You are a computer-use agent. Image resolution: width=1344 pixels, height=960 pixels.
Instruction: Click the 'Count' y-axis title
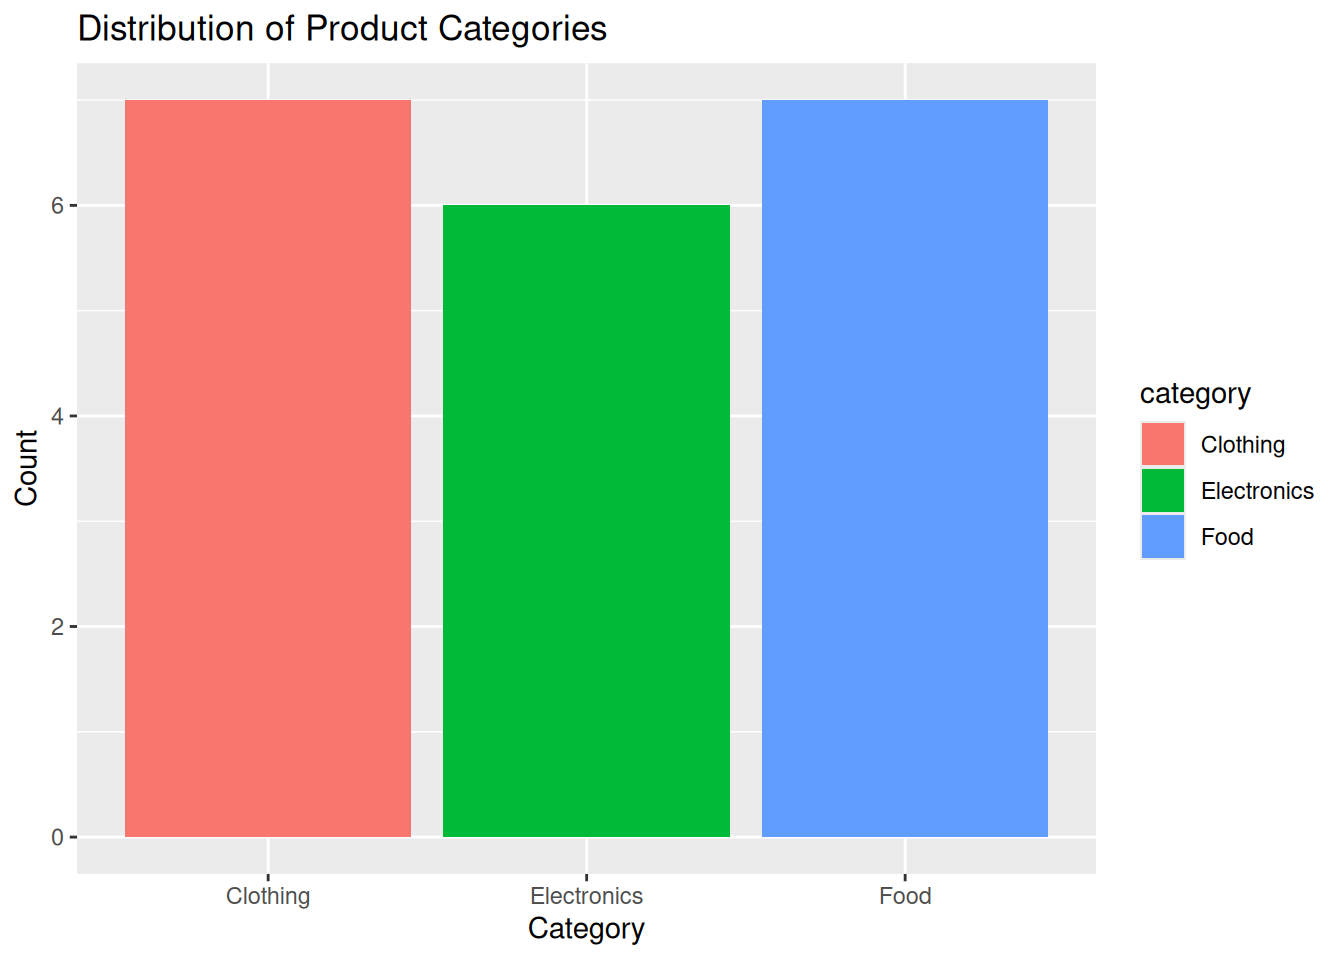click(x=26, y=468)
